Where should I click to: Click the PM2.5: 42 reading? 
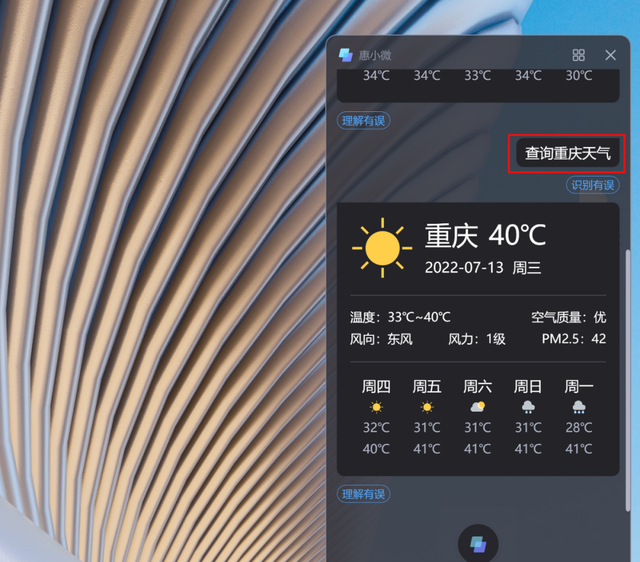(x=574, y=339)
